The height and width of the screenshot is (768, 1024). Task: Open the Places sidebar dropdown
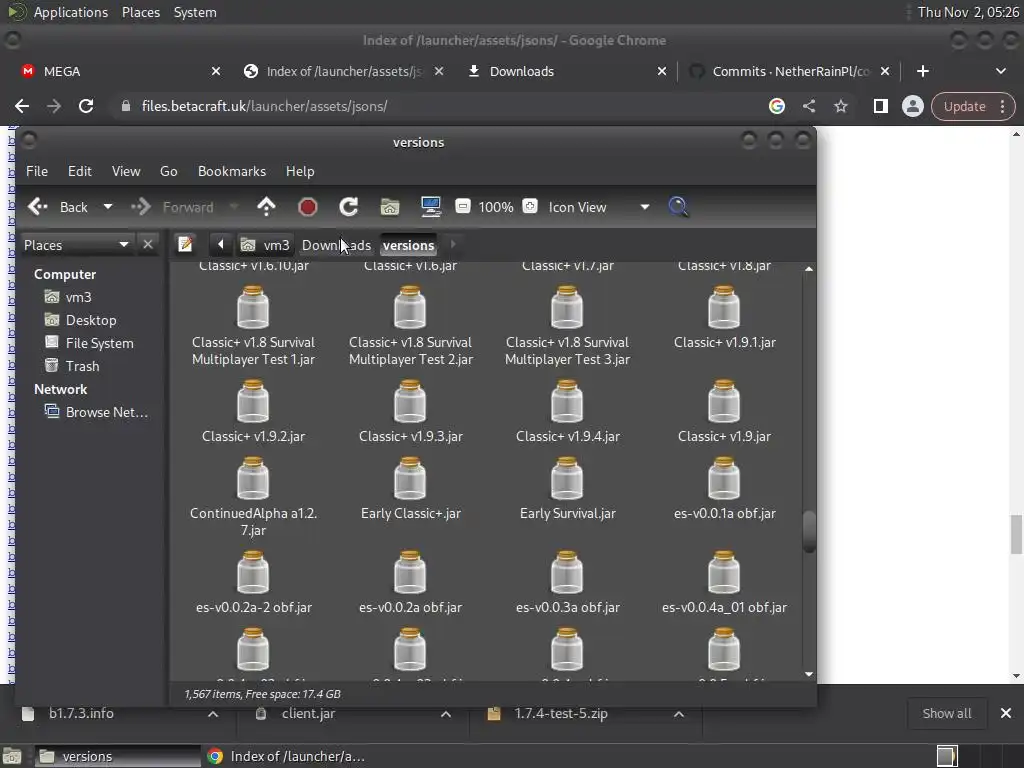[76, 245]
